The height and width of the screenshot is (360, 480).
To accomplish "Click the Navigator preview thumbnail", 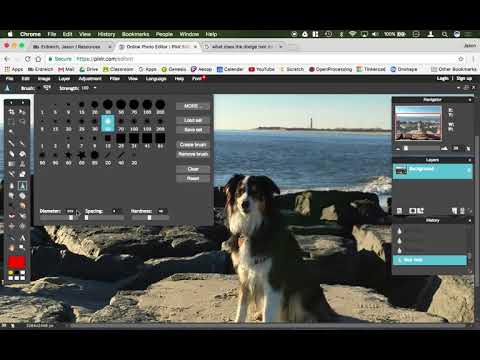I will click(x=418, y=123).
